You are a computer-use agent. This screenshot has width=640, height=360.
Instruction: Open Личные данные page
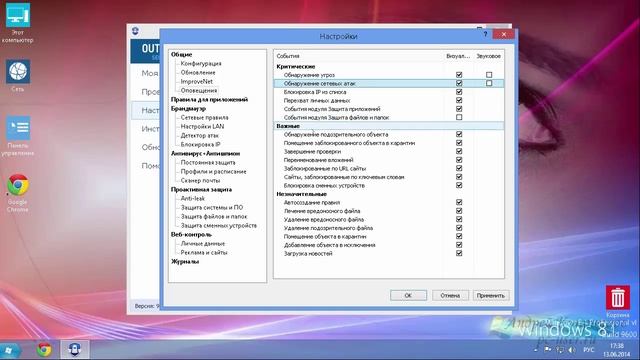[x=203, y=243]
